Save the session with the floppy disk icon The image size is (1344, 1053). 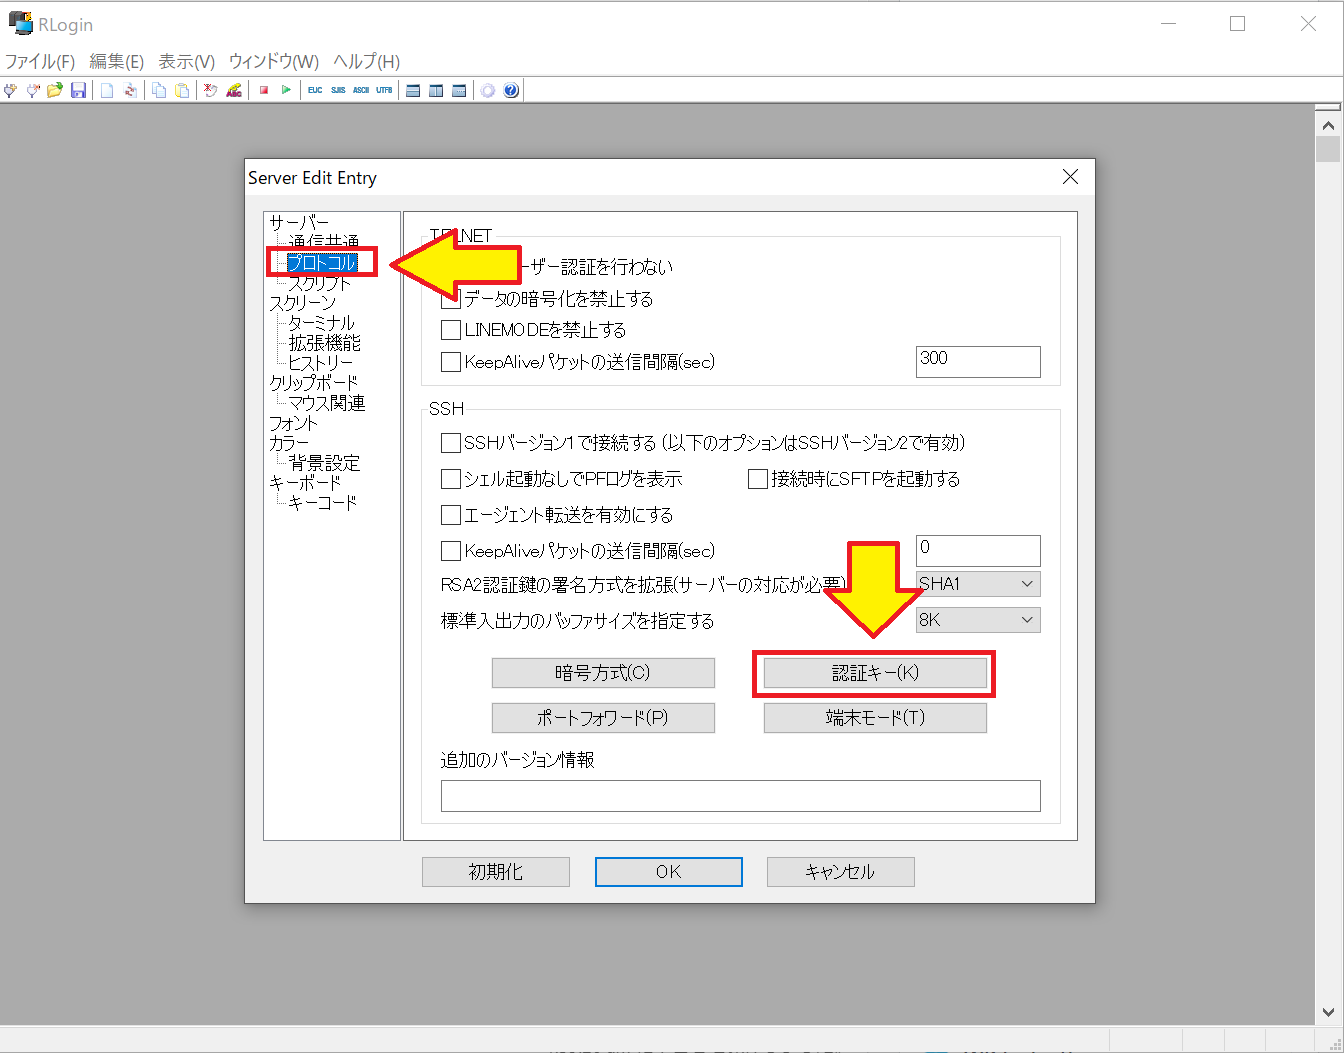tap(78, 90)
